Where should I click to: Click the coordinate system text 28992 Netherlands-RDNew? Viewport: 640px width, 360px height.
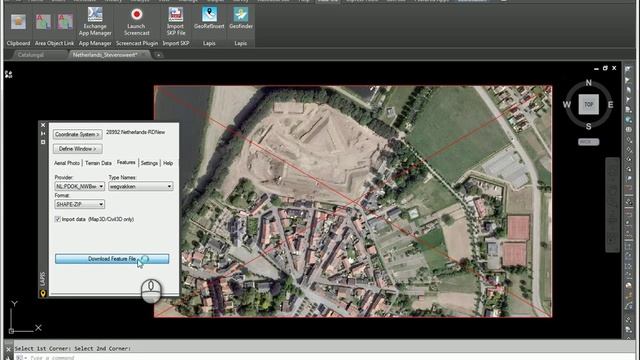tap(136, 132)
